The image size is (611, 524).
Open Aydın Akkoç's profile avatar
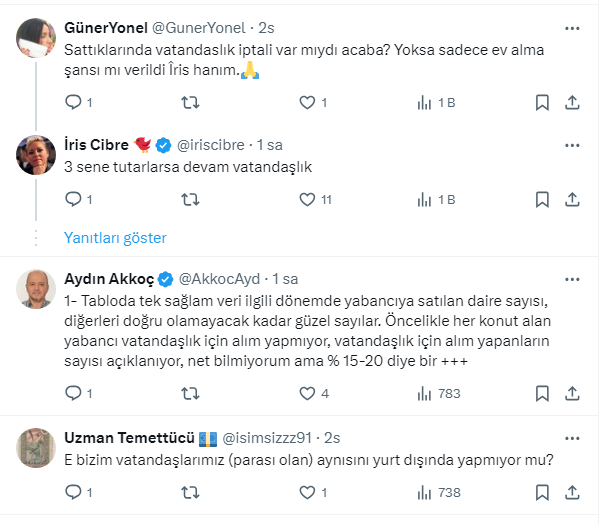click(36, 289)
